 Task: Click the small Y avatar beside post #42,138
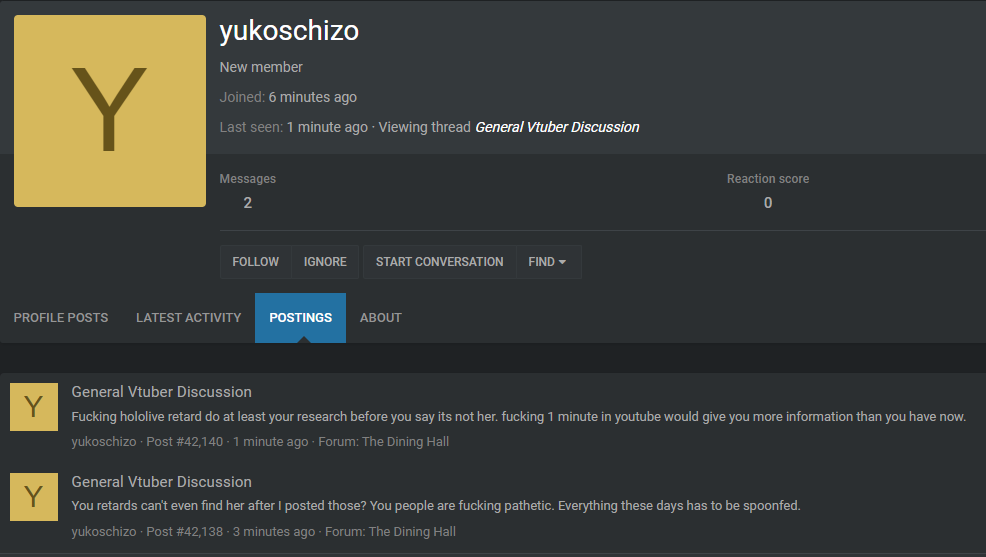(x=34, y=497)
